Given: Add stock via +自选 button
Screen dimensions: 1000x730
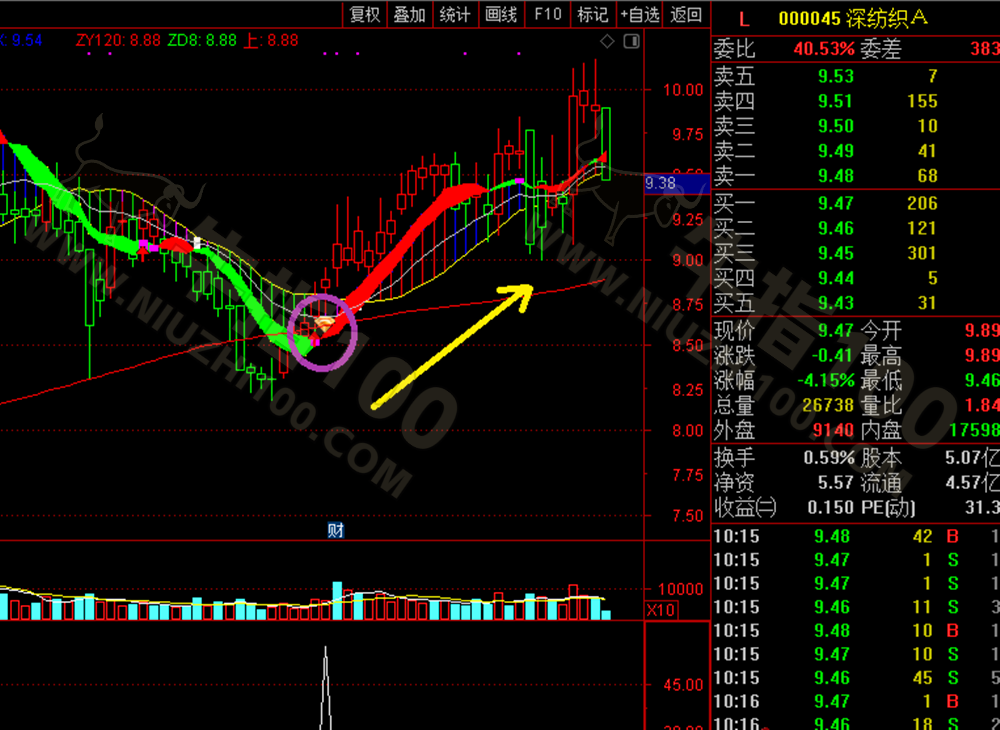Looking at the screenshot, I should tap(640, 14).
